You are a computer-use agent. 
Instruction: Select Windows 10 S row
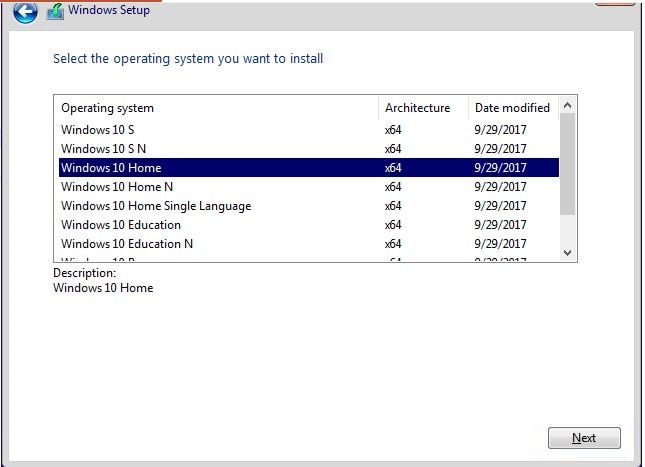coord(309,130)
